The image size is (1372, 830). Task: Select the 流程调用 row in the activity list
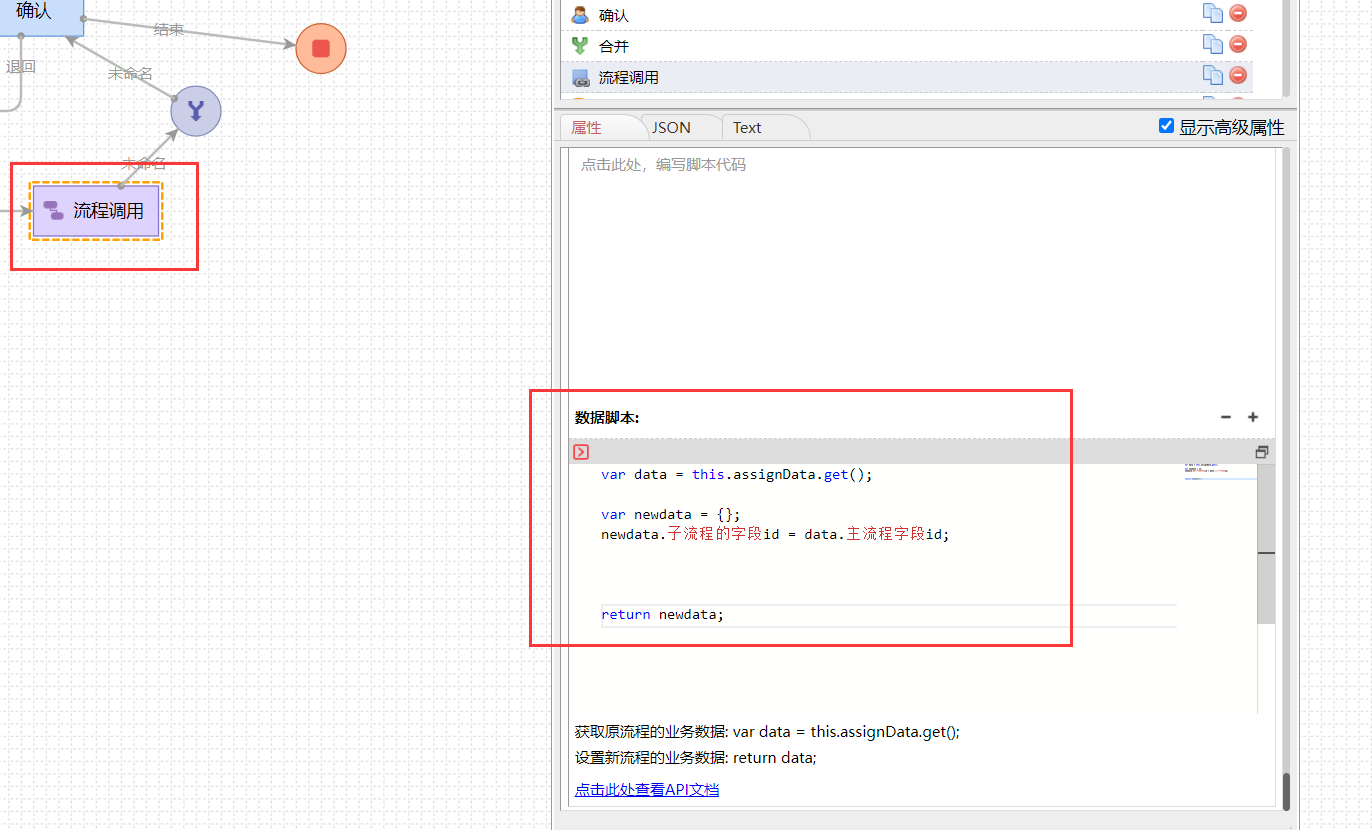pyautogui.click(x=906, y=77)
